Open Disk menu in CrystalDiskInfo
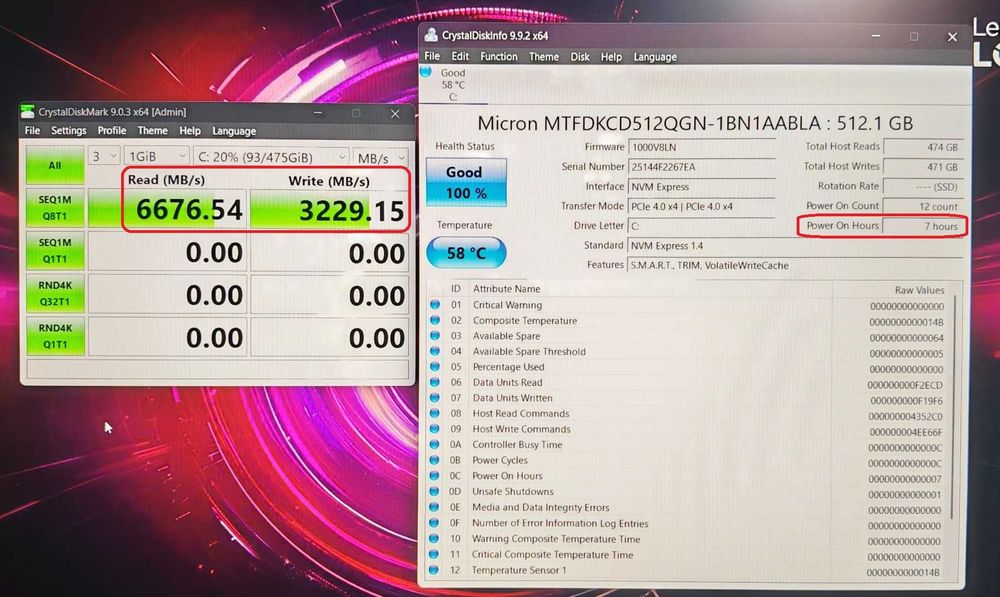This screenshot has height=597, width=1000. point(580,57)
